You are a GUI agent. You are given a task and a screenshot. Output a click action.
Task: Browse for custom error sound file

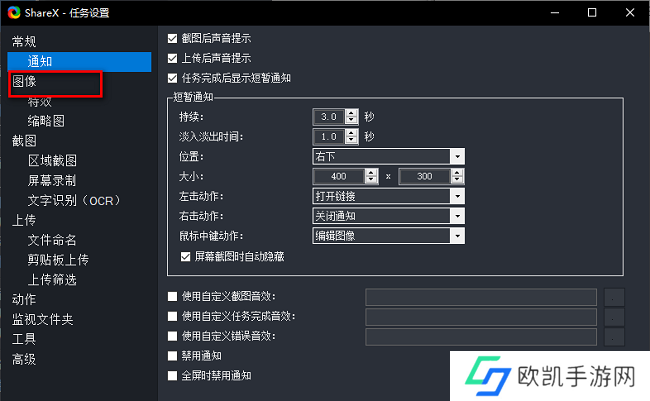pos(614,337)
